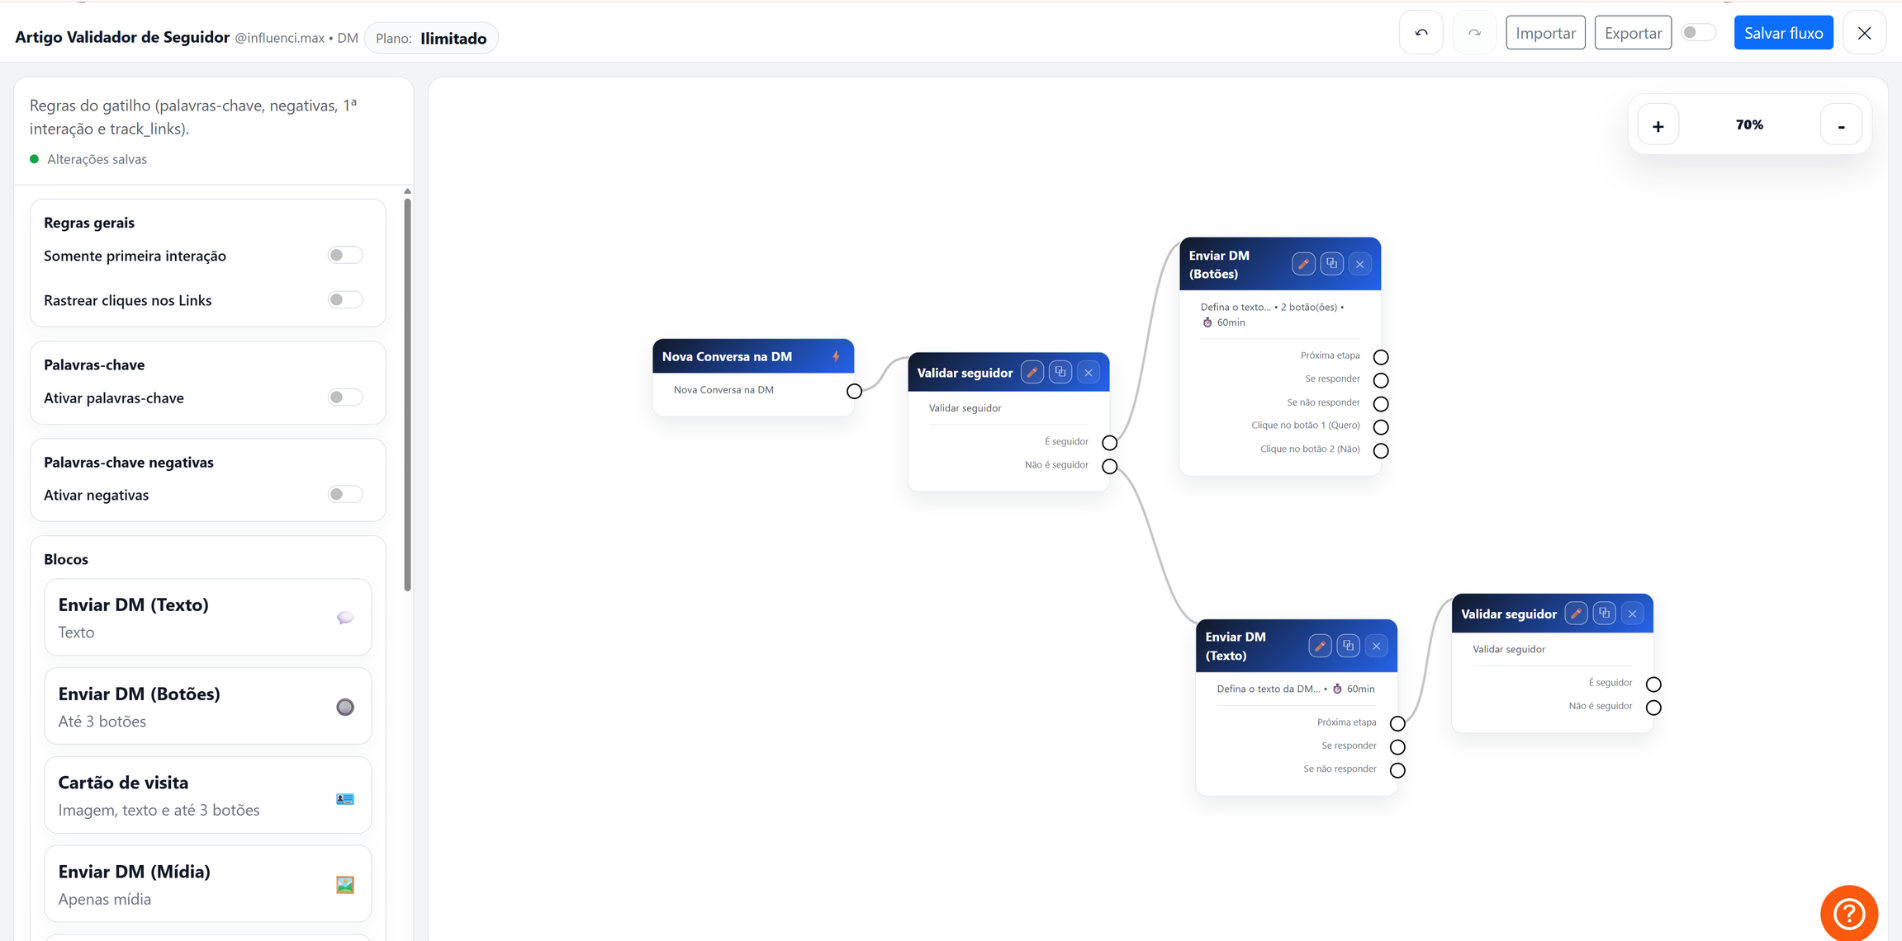Click duplicate icon on Enviar DM (Botões)

point(1332,264)
